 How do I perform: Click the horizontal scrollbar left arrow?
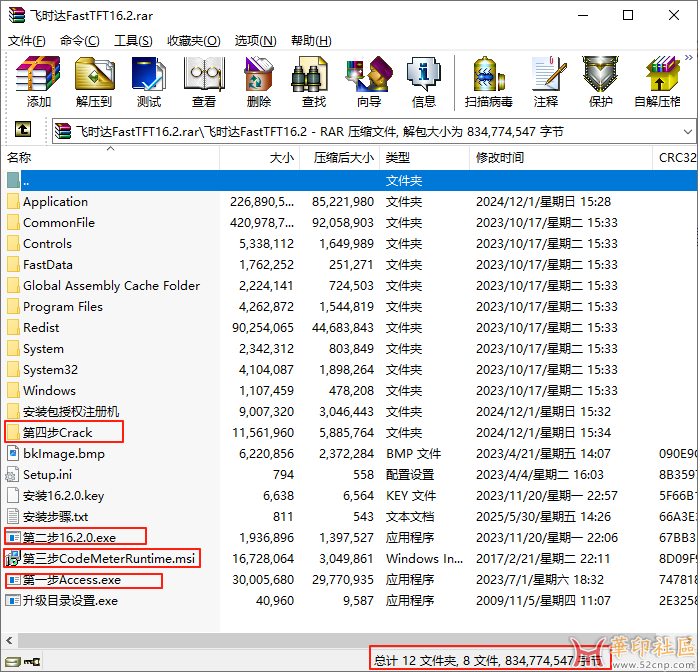[x=9, y=640]
